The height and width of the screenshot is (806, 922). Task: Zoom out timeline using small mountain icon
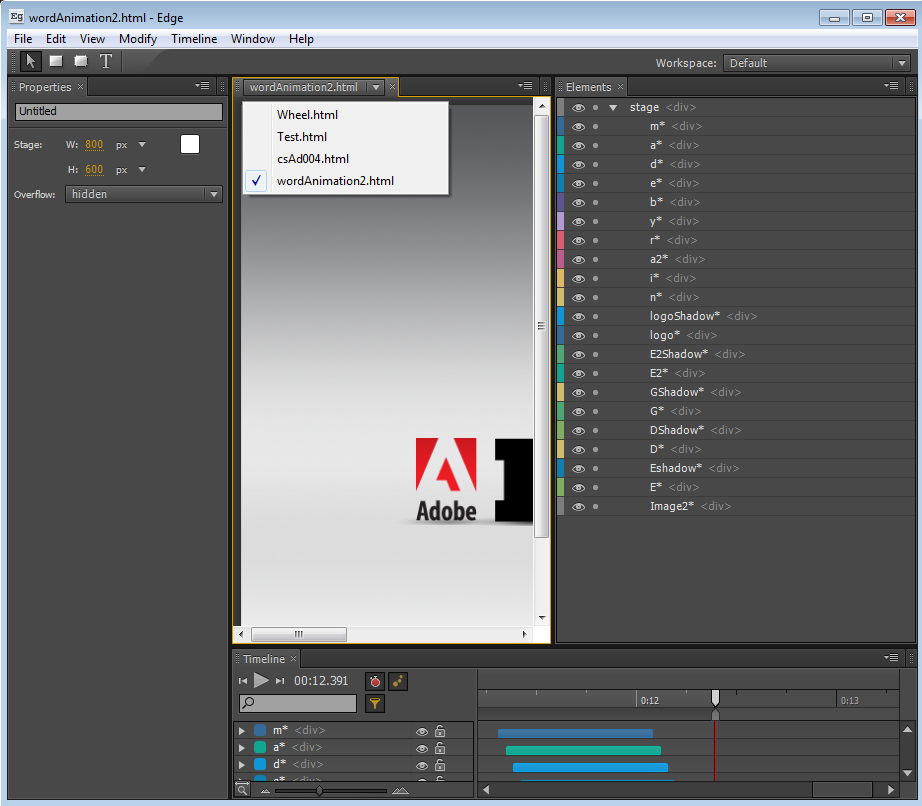tap(265, 791)
